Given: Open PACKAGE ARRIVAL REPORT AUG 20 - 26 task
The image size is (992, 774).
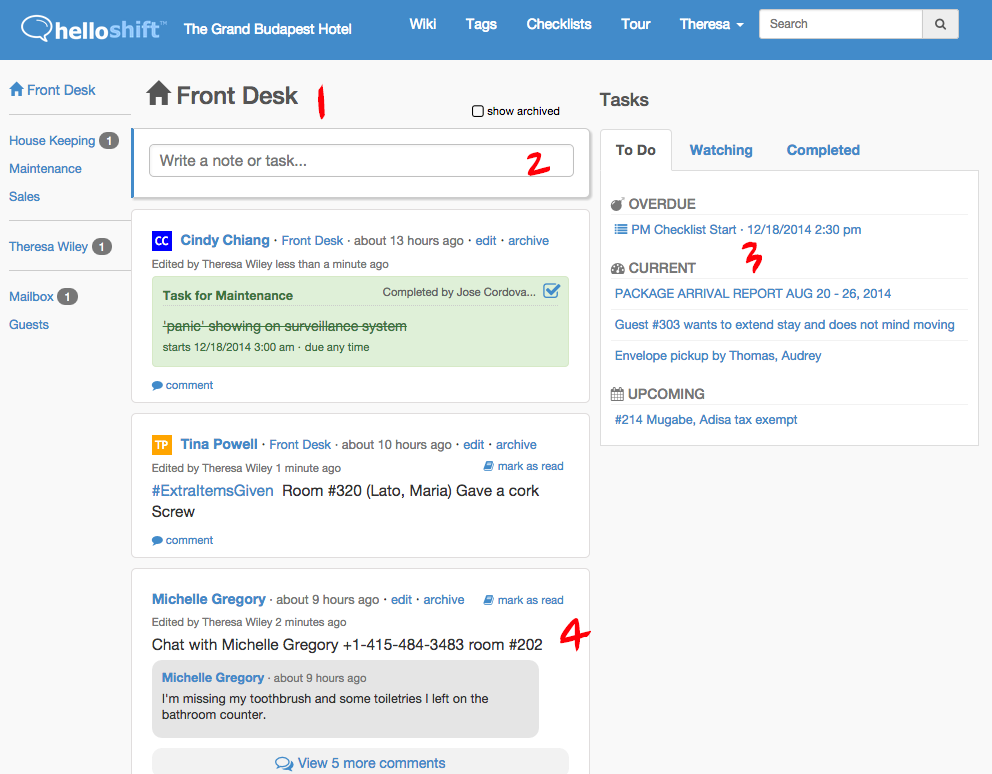Looking at the screenshot, I should 752,293.
